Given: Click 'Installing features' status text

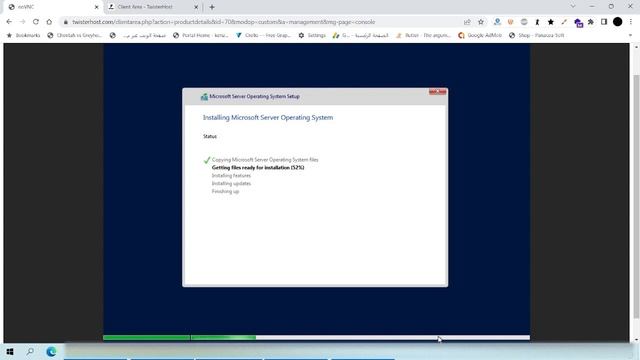Looking at the screenshot, I should (x=231, y=176).
